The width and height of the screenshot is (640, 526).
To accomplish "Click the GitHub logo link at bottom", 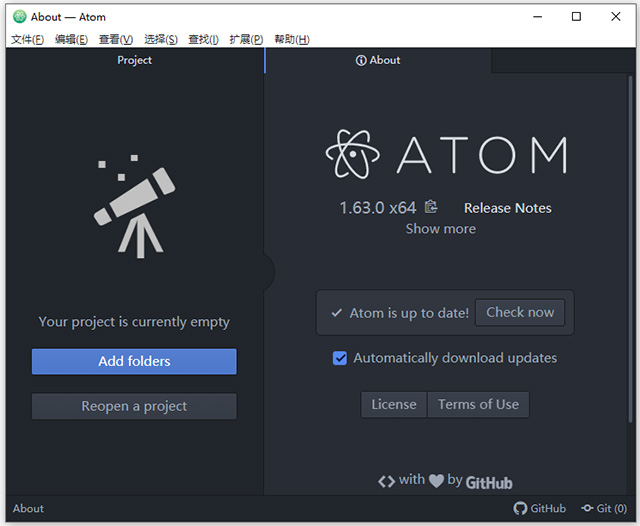I will coord(489,482).
